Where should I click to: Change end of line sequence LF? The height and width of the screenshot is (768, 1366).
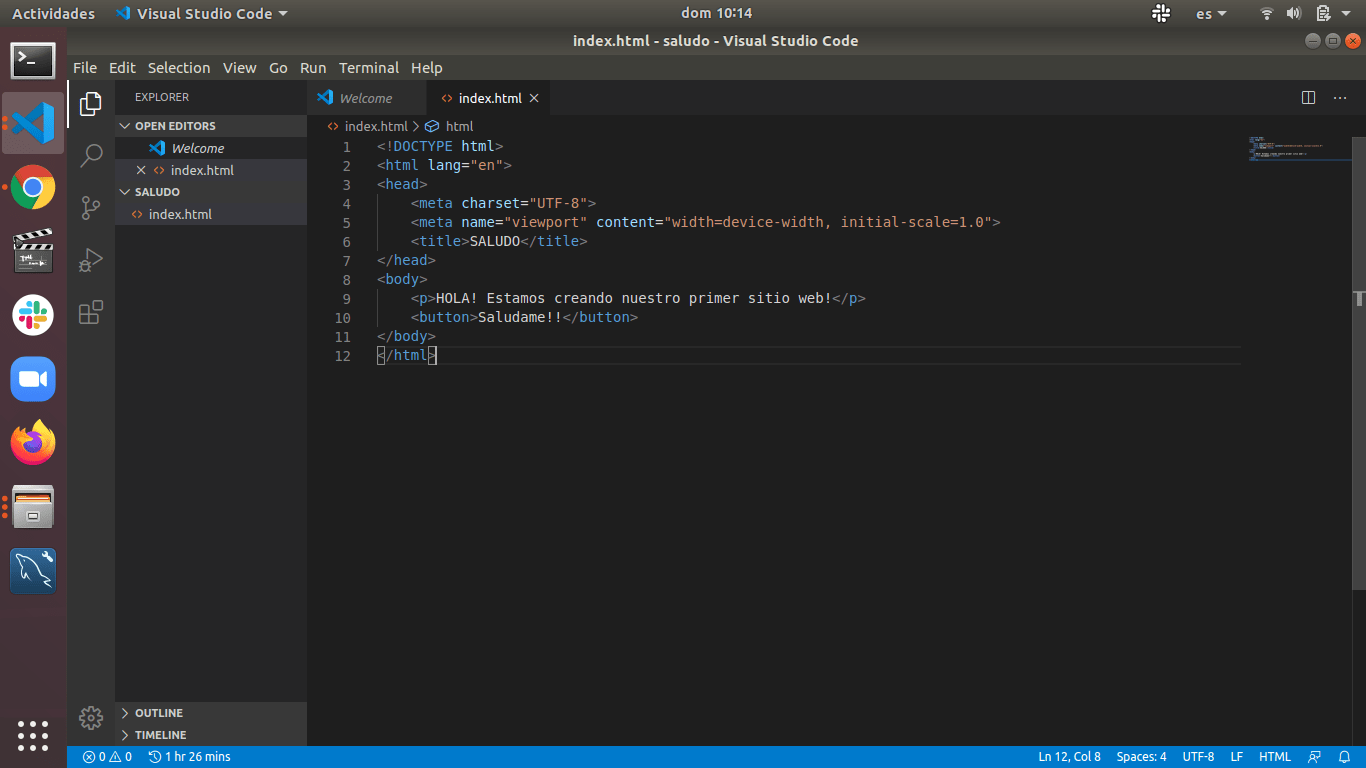(x=1237, y=757)
